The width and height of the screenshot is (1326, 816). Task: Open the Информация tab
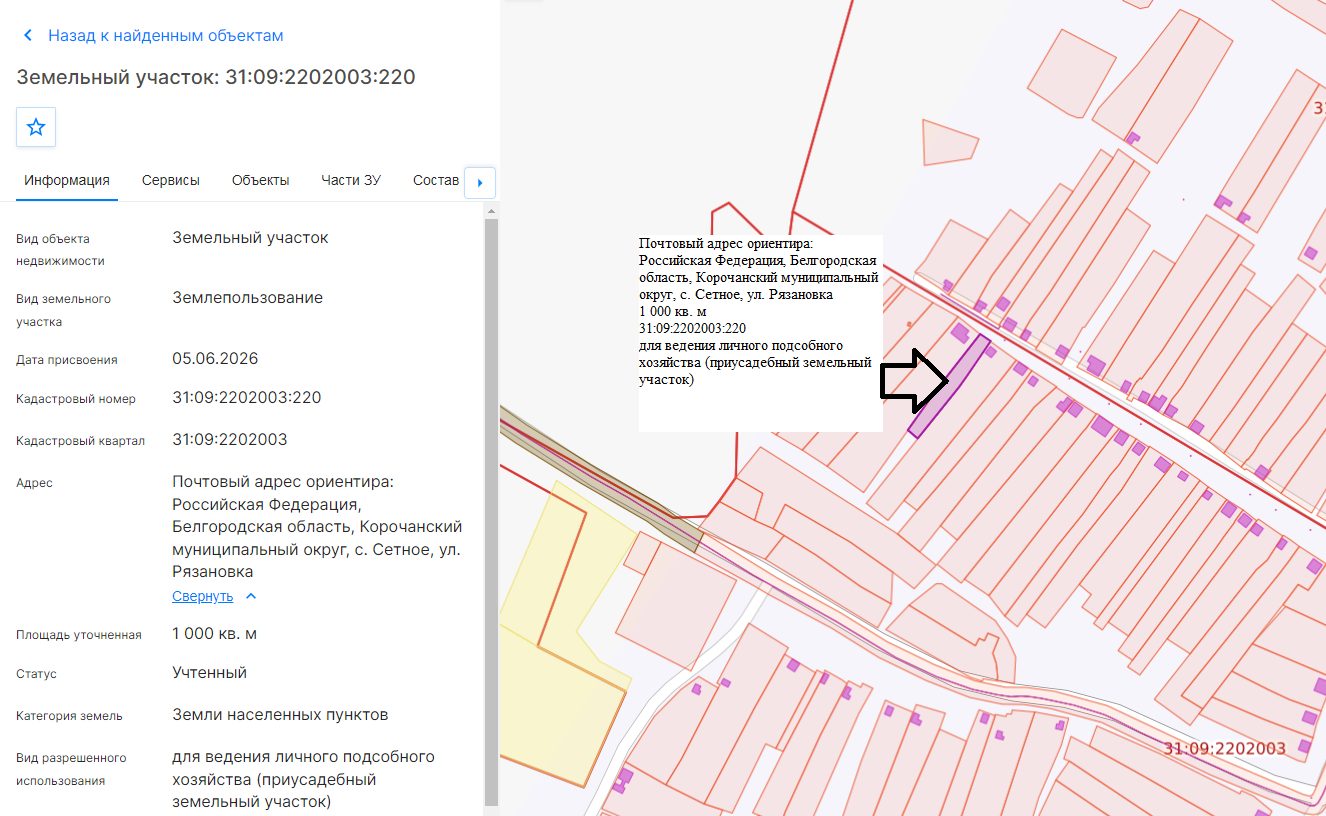point(67,180)
